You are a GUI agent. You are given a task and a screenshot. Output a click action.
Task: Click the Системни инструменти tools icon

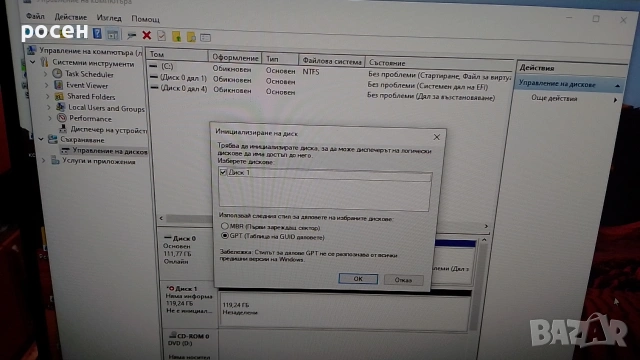[44, 62]
